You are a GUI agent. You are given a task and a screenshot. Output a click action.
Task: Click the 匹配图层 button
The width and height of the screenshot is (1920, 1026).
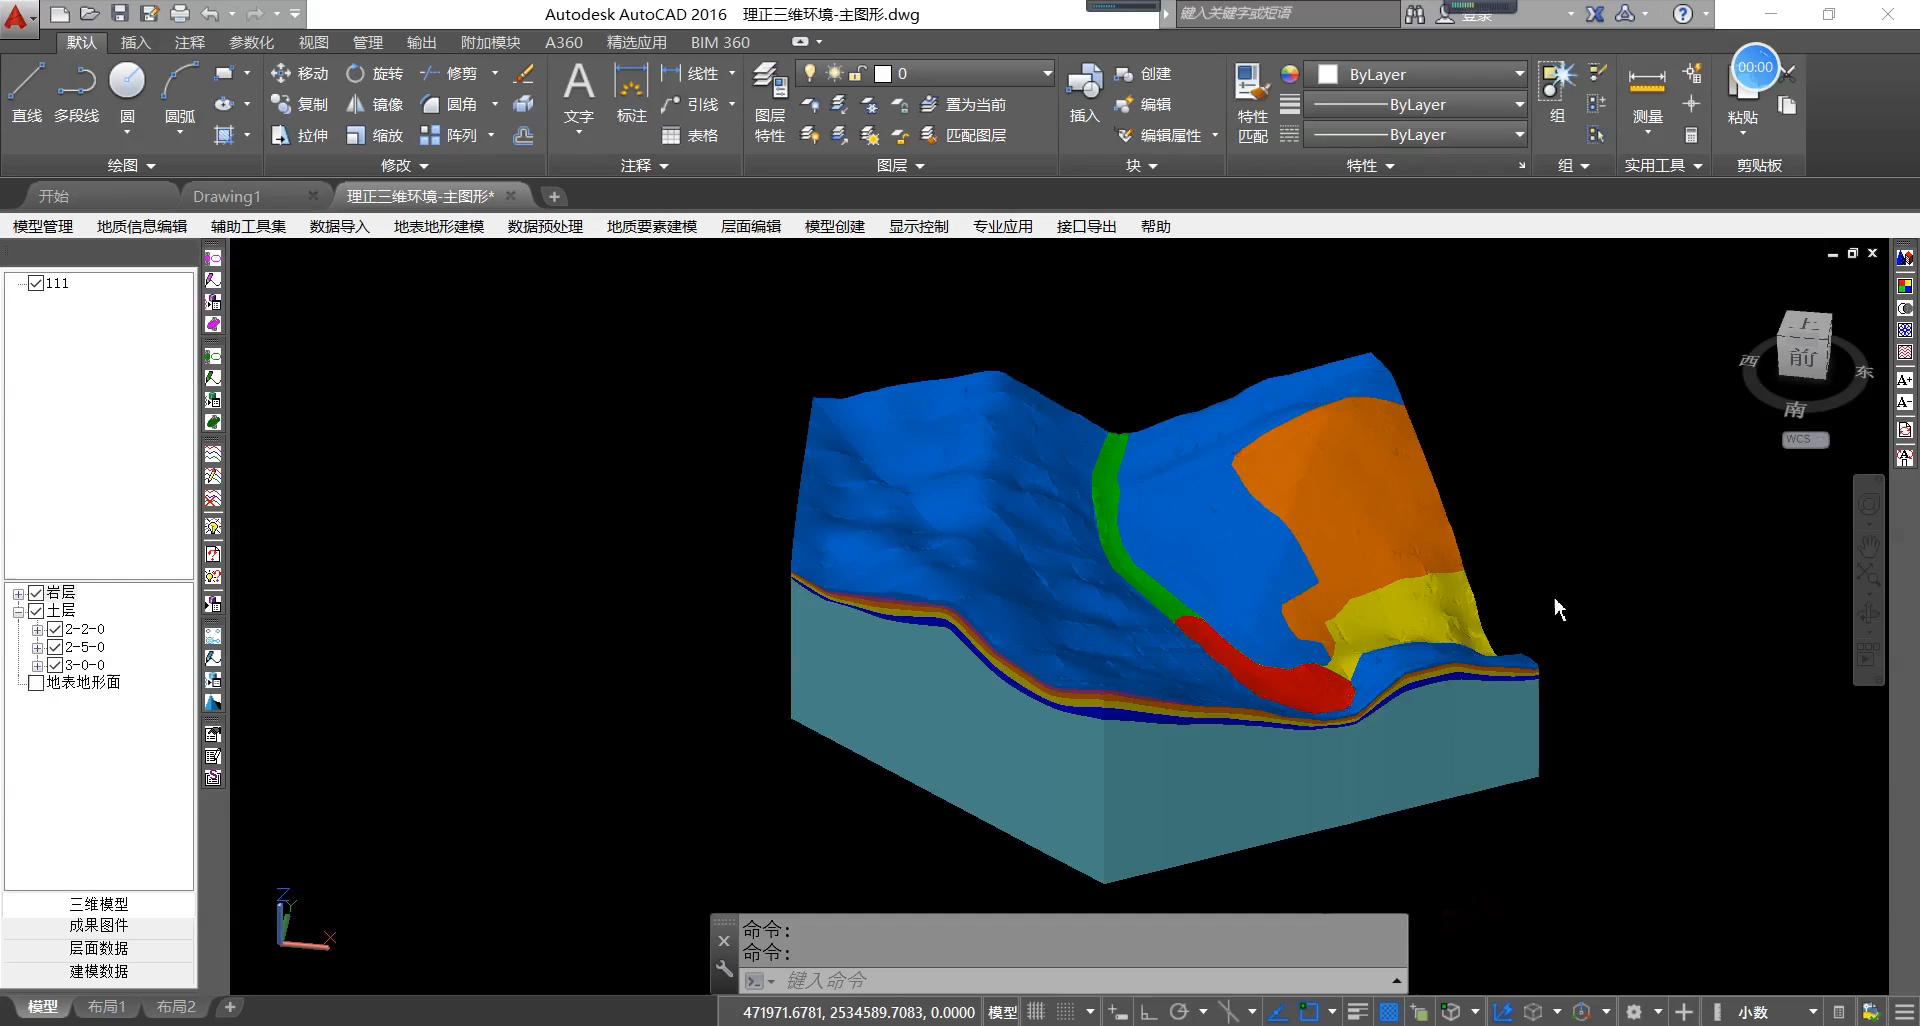tap(964, 135)
